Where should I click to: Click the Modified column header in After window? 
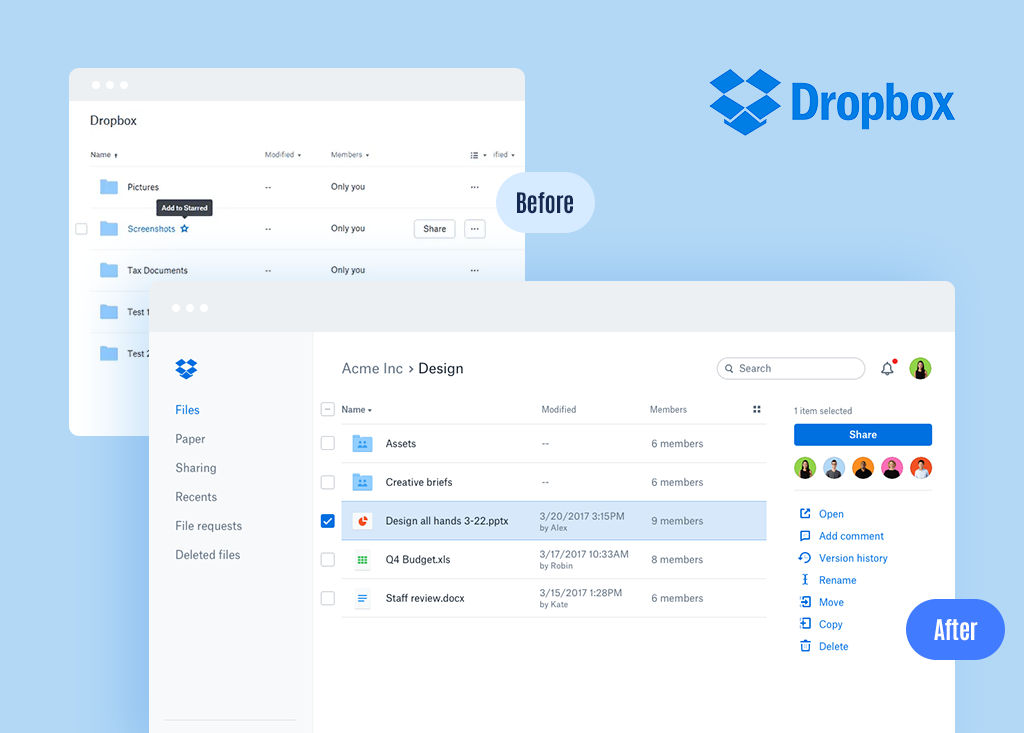[x=559, y=410]
